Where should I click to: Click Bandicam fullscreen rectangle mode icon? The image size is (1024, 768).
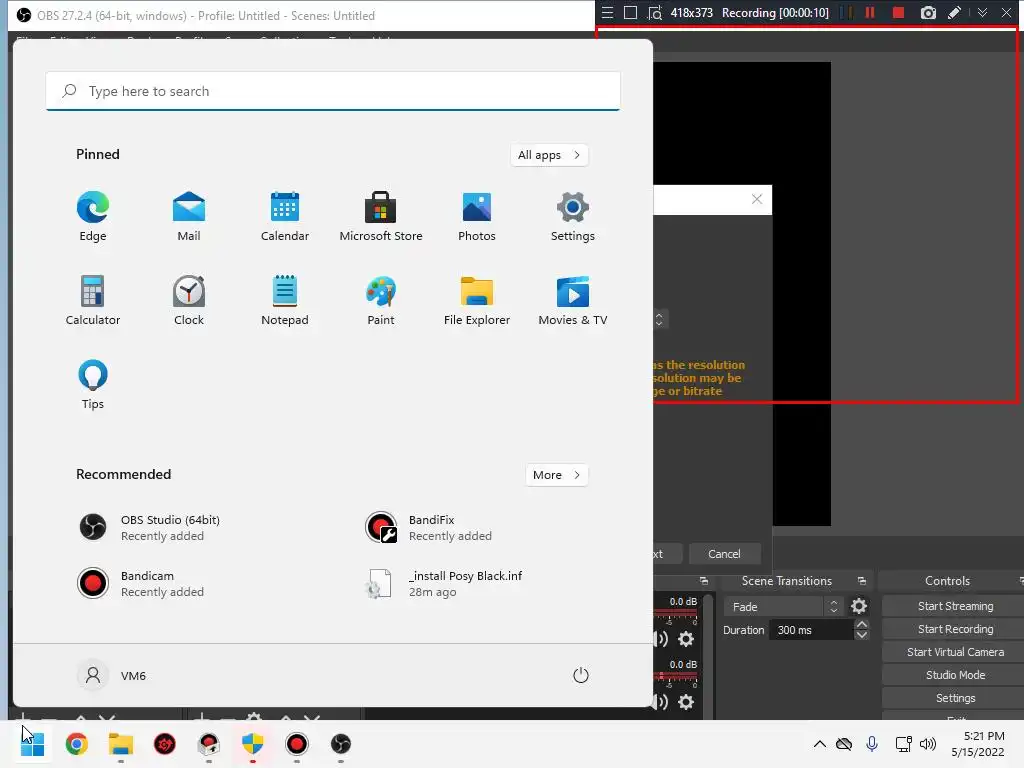[630, 12]
